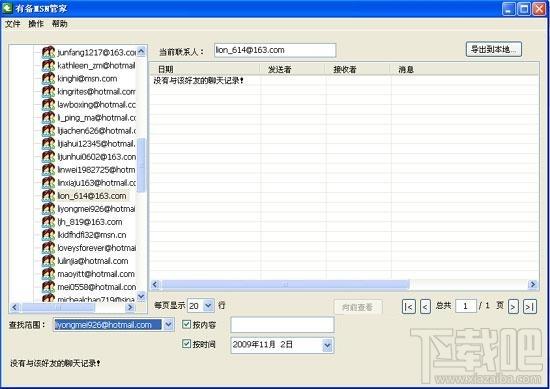
Task: Click the contact list vertical scrollbar thumb
Action: point(141,165)
